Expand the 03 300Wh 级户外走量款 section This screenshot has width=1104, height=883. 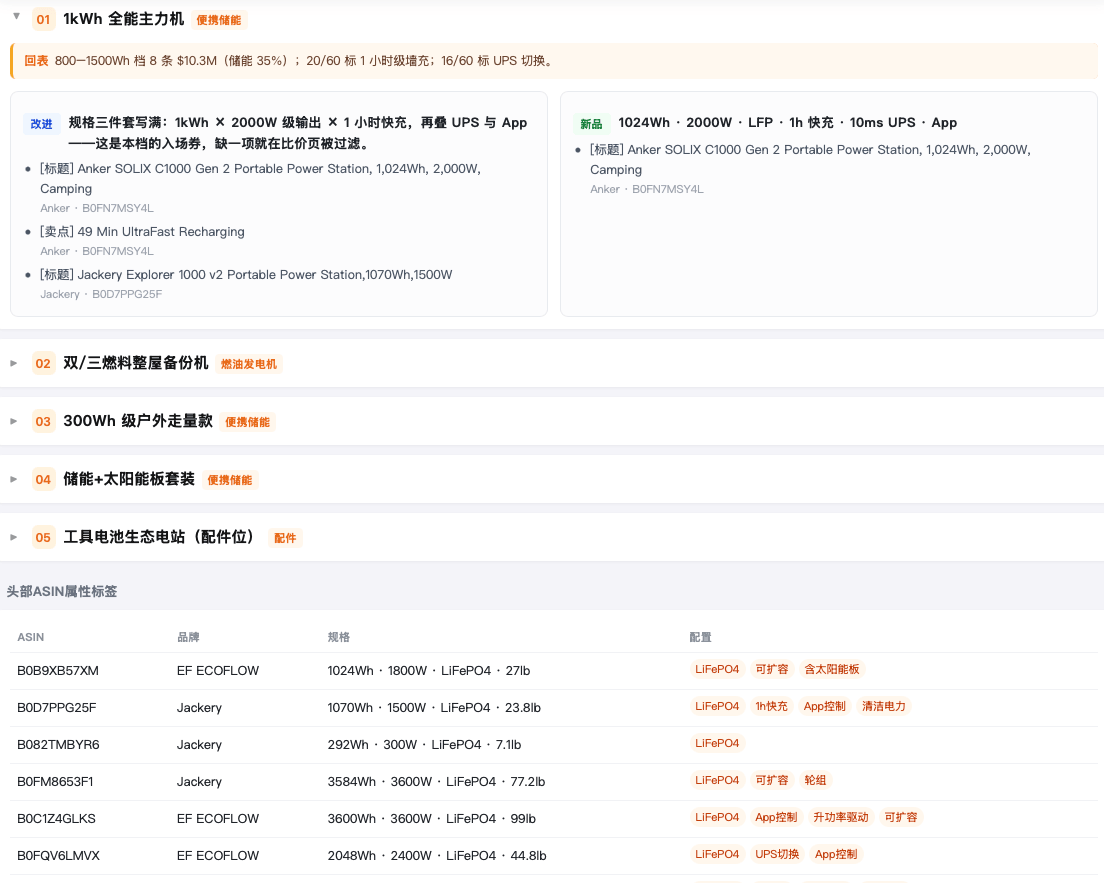point(13,421)
